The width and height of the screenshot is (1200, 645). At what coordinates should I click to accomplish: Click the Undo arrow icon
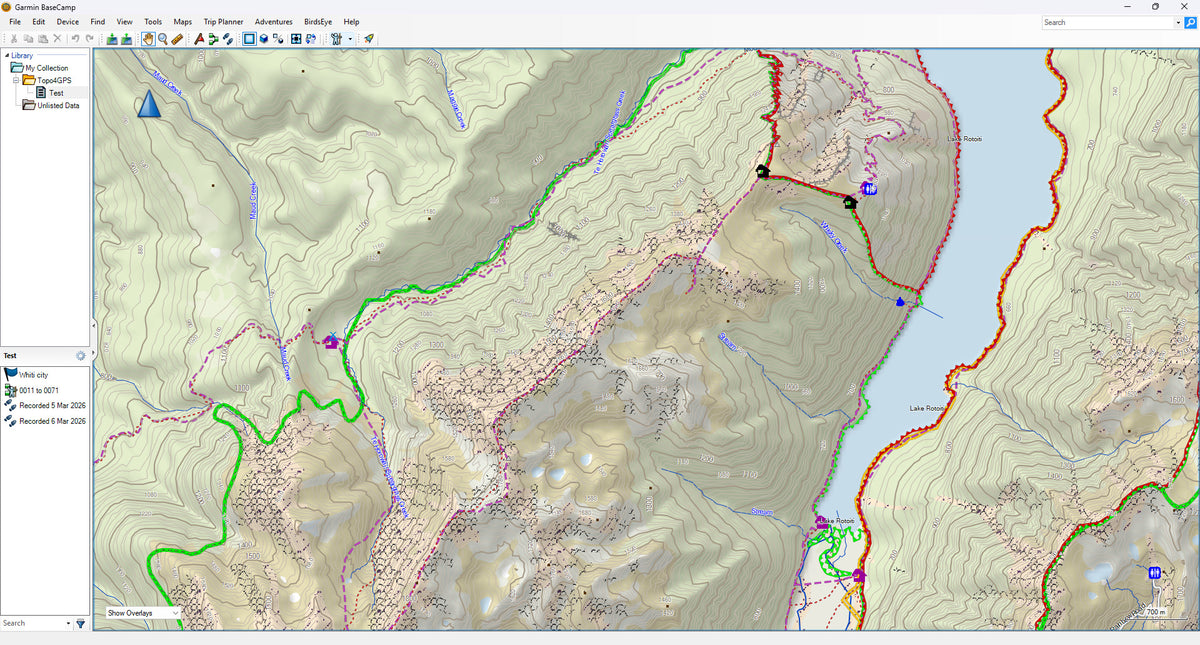[75, 39]
